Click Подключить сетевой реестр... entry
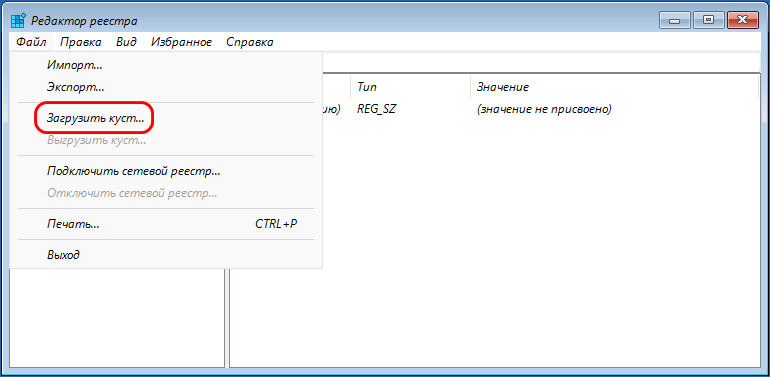Screen dimensions: 770x377 [166, 171]
